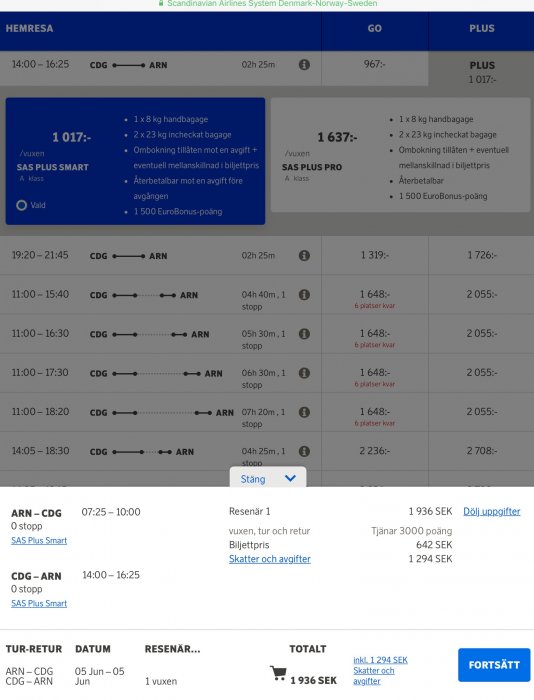Collapse the summary with Stäng chevron
The height and width of the screenshot is (700, 534).
point(268,479)
